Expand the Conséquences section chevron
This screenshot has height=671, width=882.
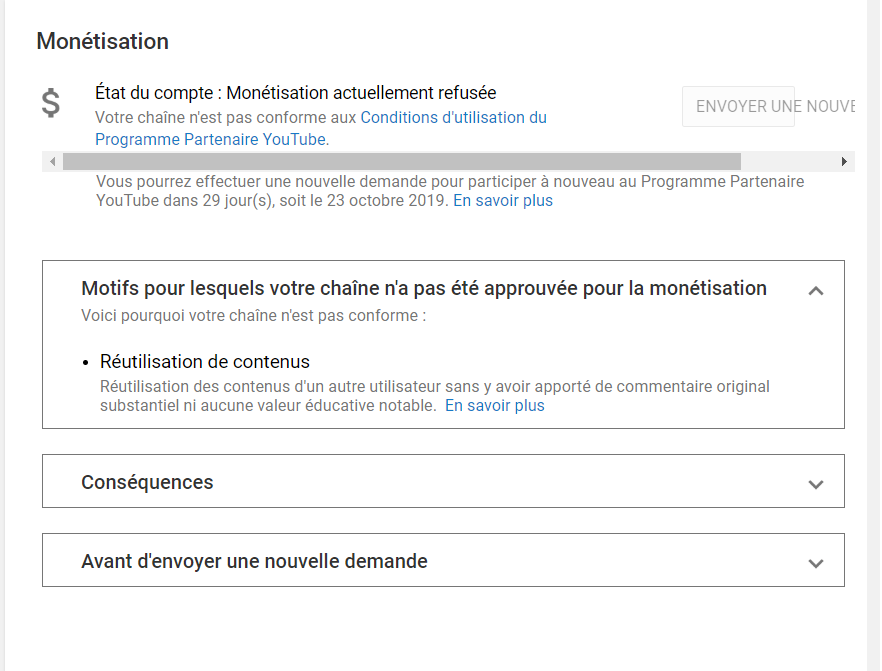816,484
